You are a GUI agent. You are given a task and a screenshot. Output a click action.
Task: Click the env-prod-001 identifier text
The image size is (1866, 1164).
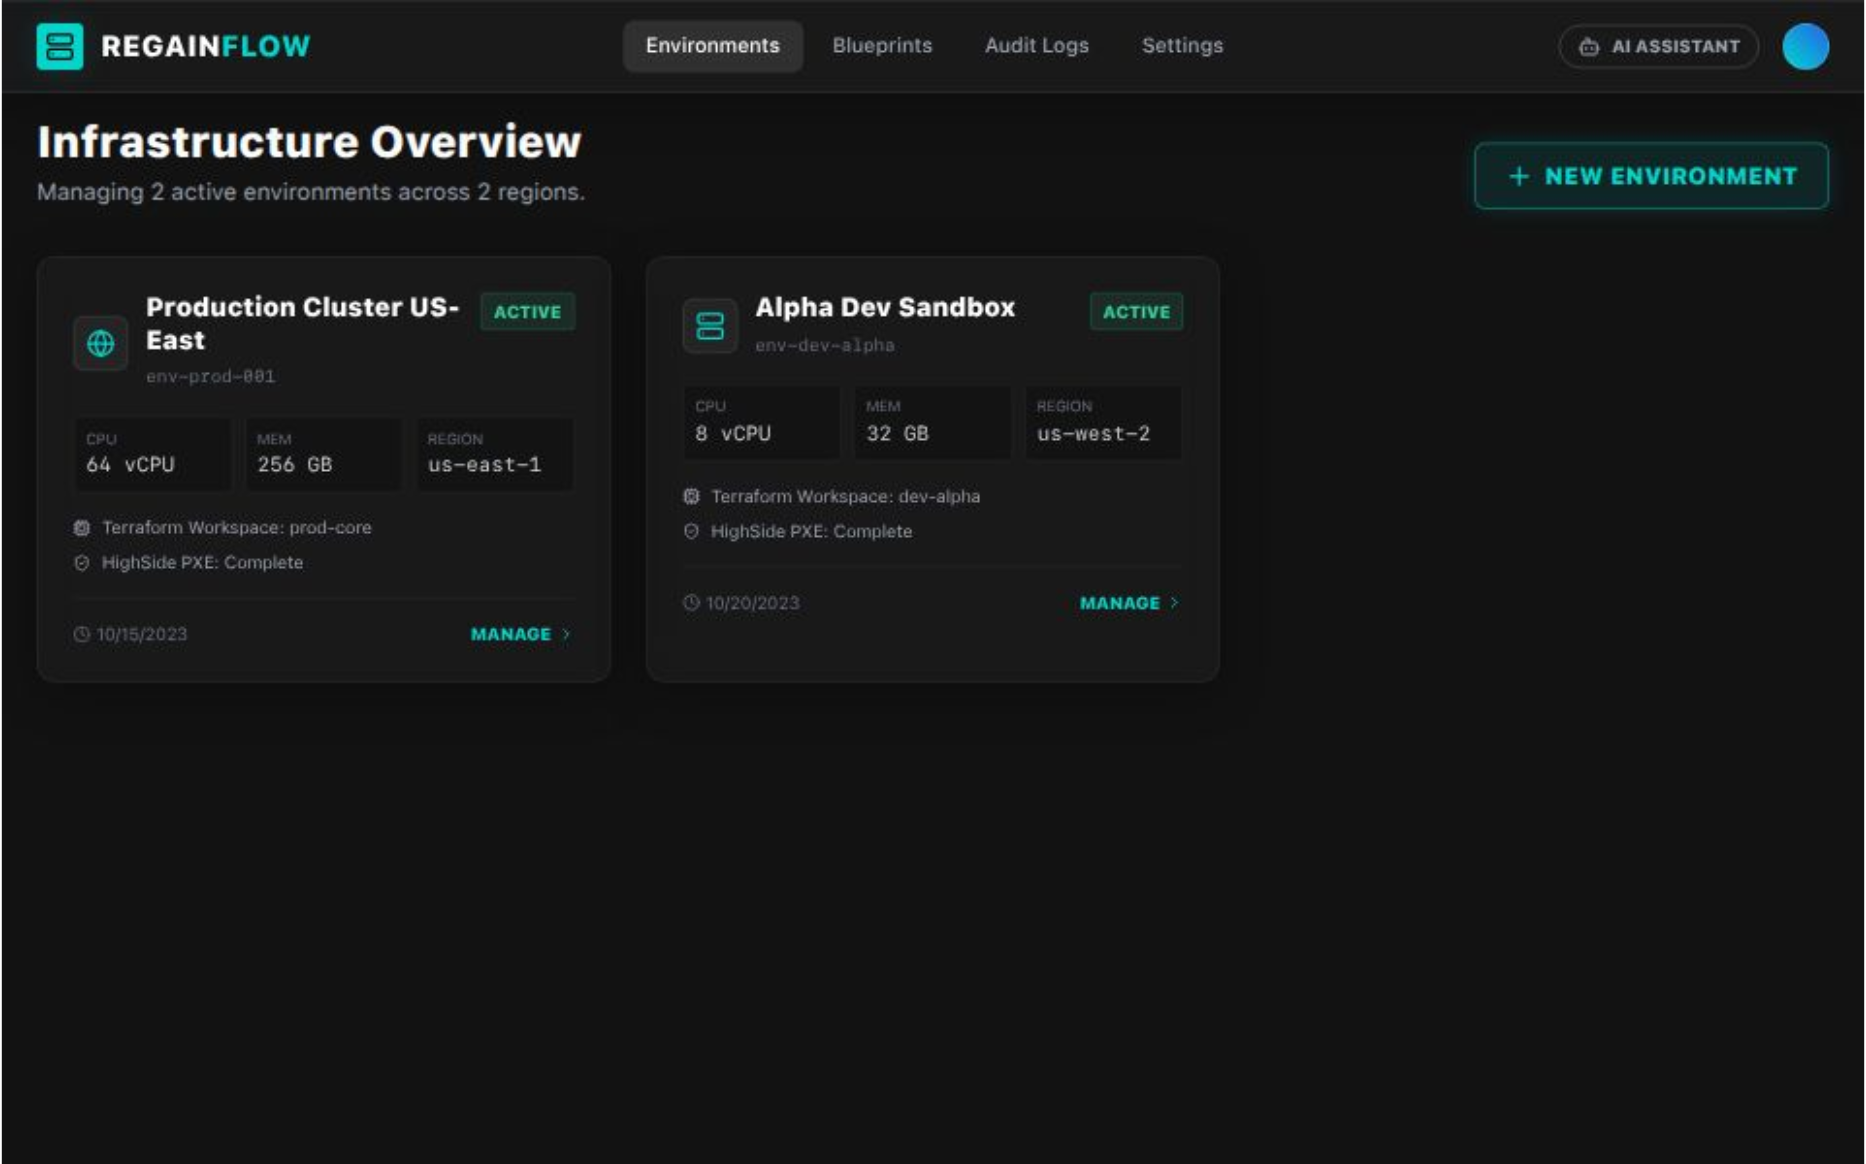pyautogui.click(x=212, y=376)
